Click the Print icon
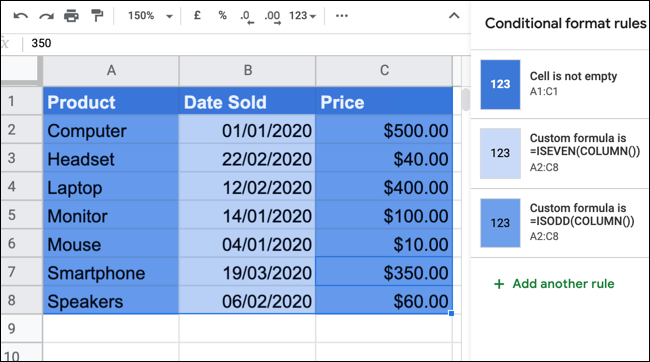 71,16
